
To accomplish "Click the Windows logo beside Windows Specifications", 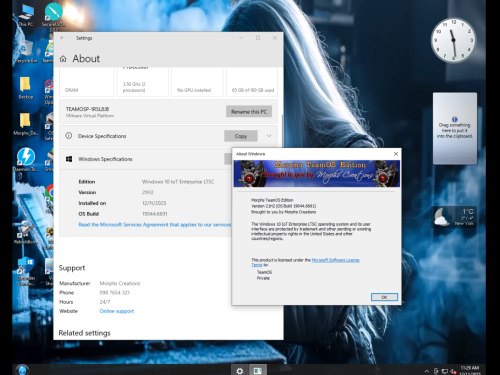I will [x=69, y=159].
